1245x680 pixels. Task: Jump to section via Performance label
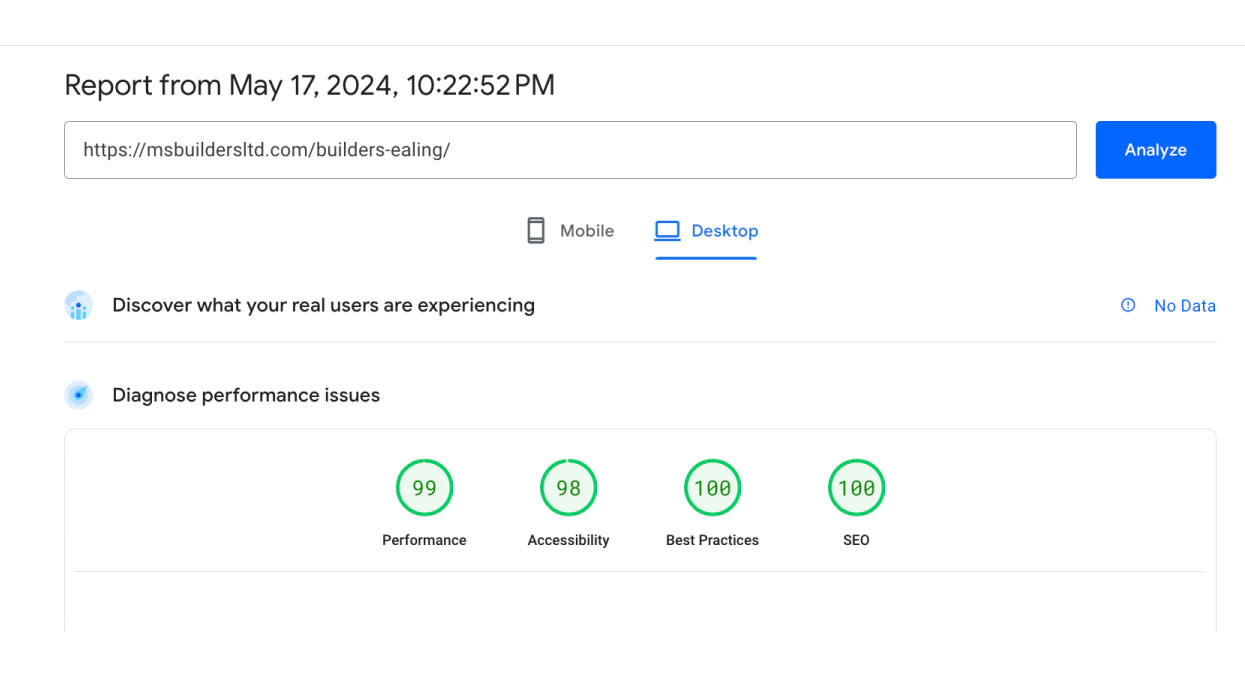424,540
